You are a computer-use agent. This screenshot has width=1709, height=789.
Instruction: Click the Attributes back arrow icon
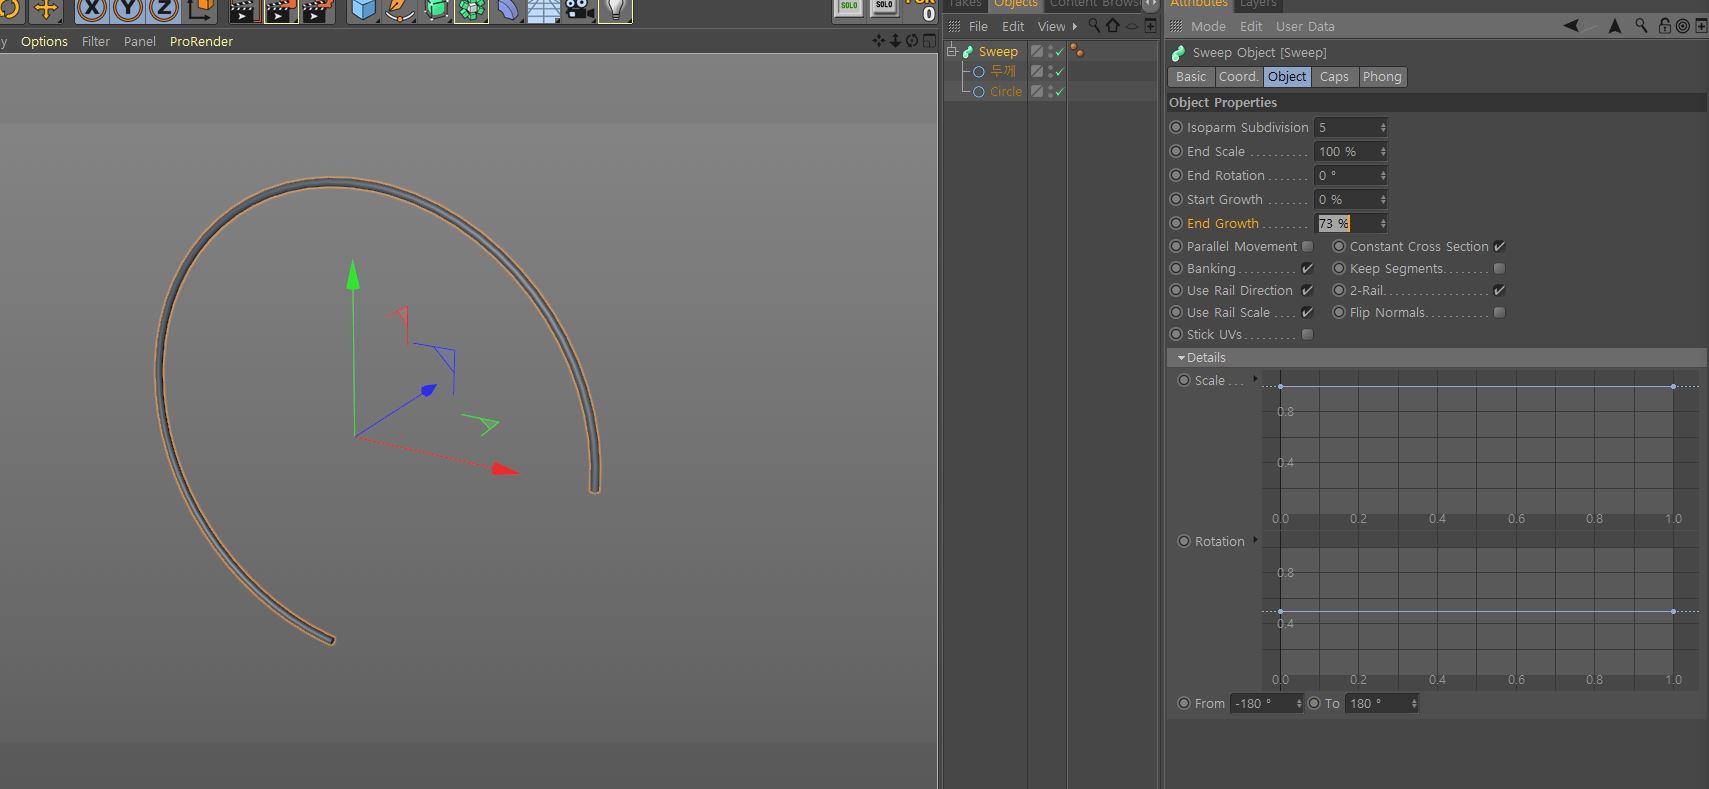(1572, 26)
